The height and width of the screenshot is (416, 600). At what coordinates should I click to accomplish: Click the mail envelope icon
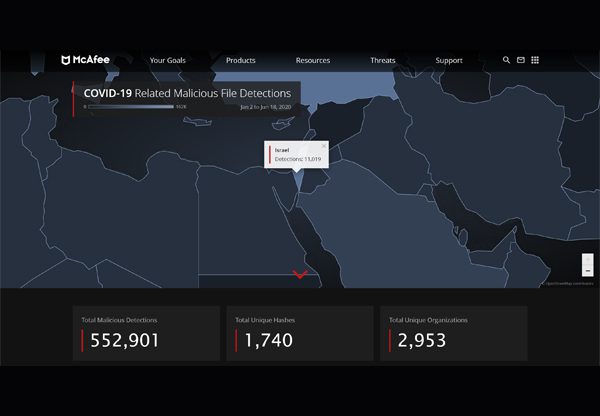click(x=520, y=60)
